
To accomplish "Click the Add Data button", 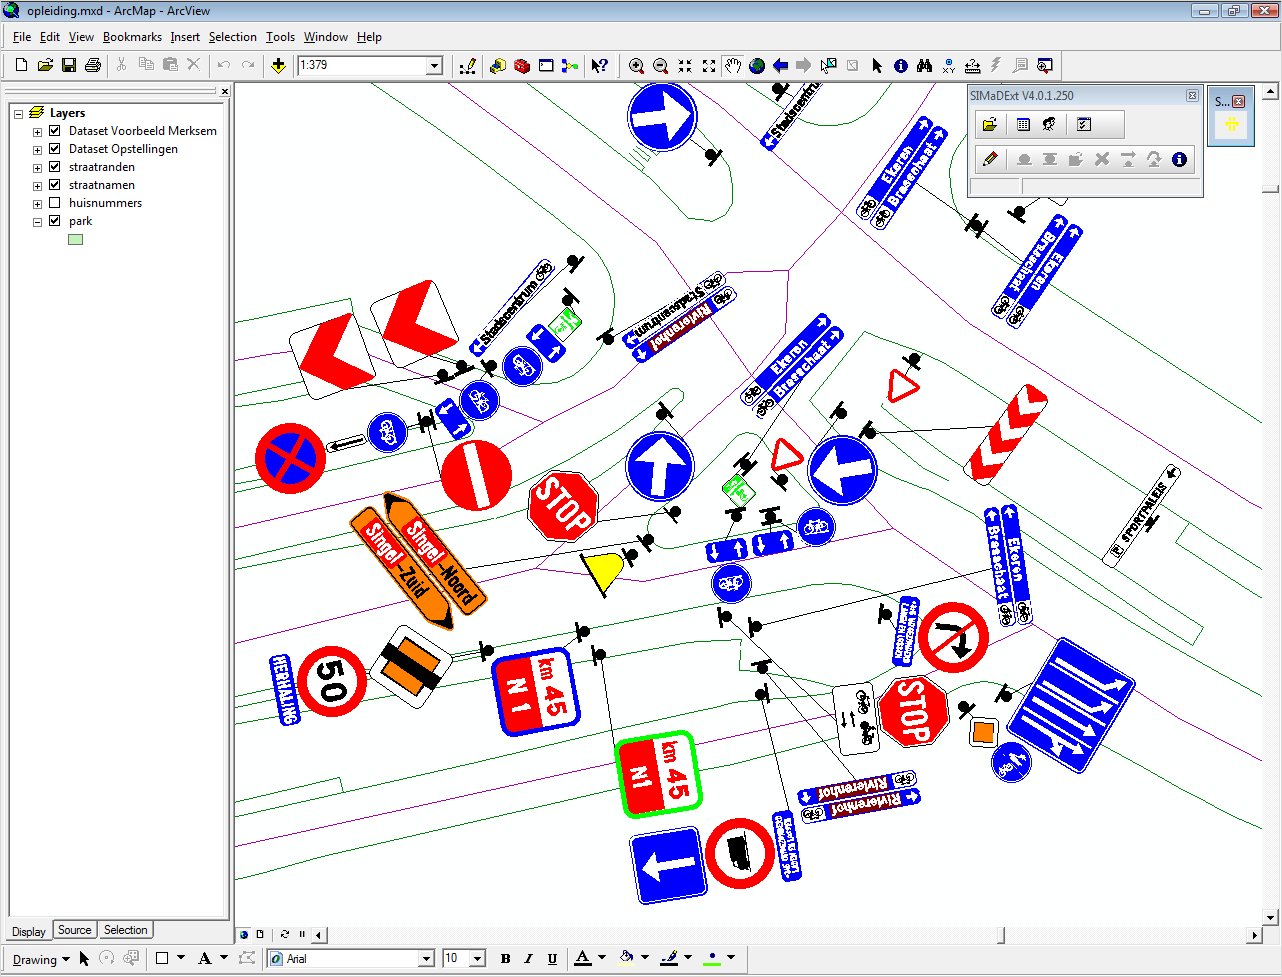I will click(x=279, y=66).
